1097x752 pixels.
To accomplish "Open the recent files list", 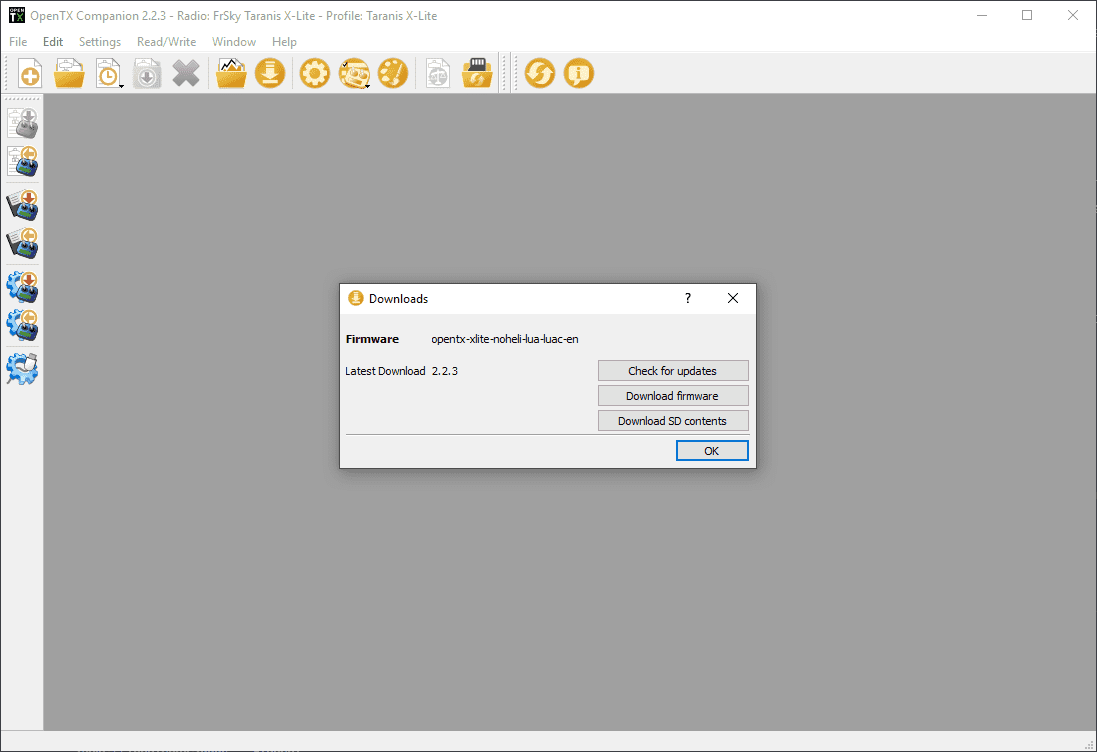I will (108, 73).
